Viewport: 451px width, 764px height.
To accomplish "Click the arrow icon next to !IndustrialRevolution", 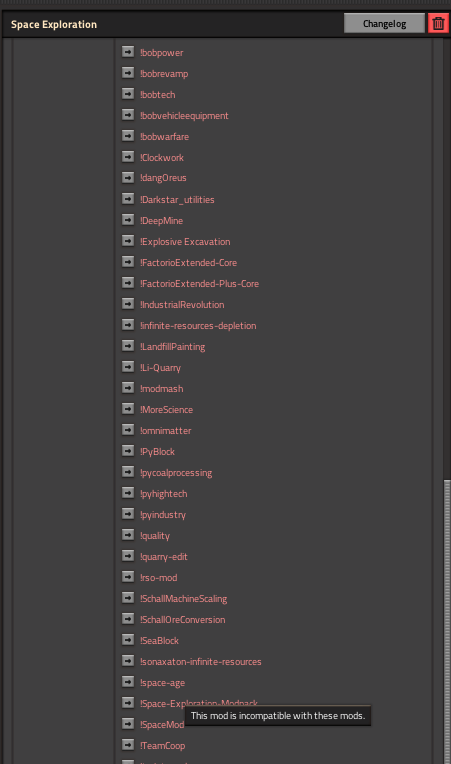I will pos(128,304).
